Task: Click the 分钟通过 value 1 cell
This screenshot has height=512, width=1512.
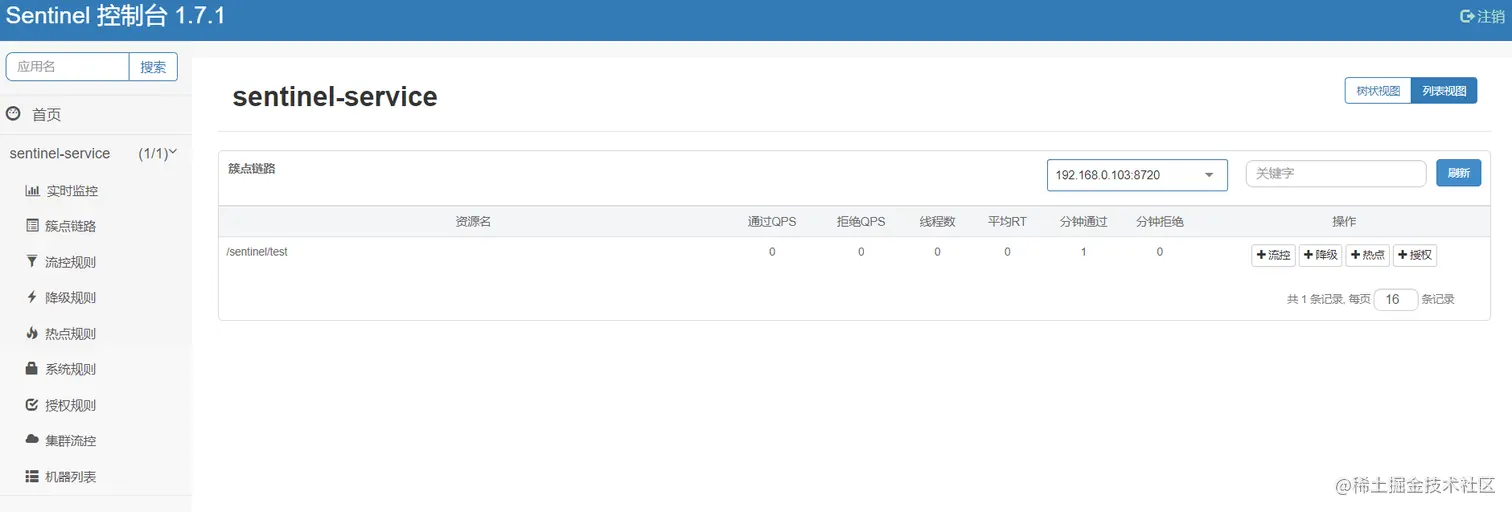Action: (x=1084, y=252)
